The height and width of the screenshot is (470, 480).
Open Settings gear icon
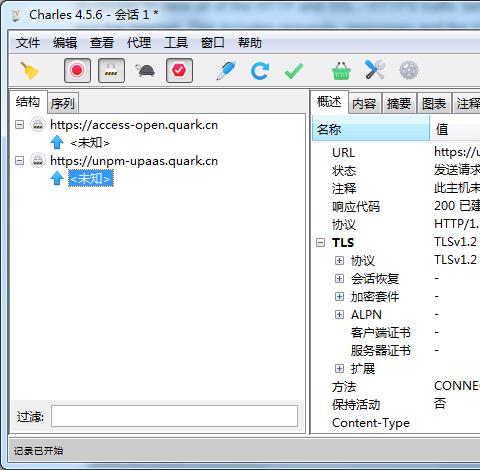coord(409,70)
